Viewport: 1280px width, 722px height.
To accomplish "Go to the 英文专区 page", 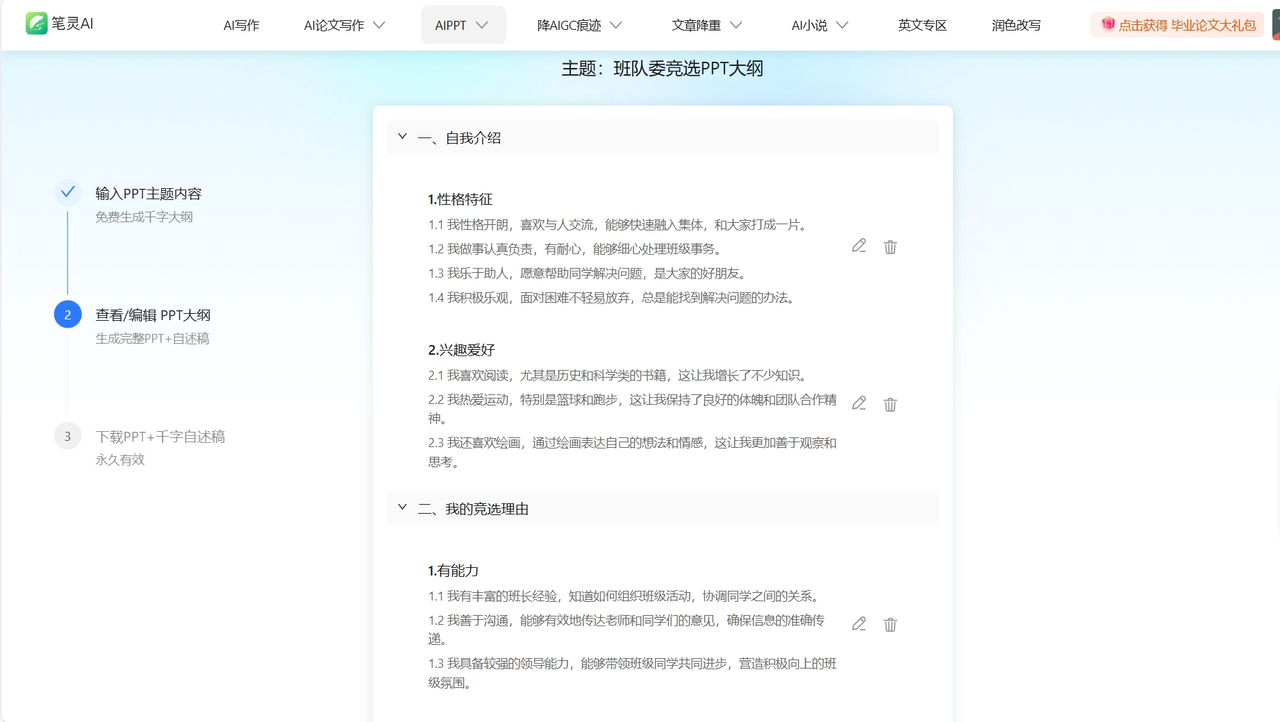I will 922,25.
